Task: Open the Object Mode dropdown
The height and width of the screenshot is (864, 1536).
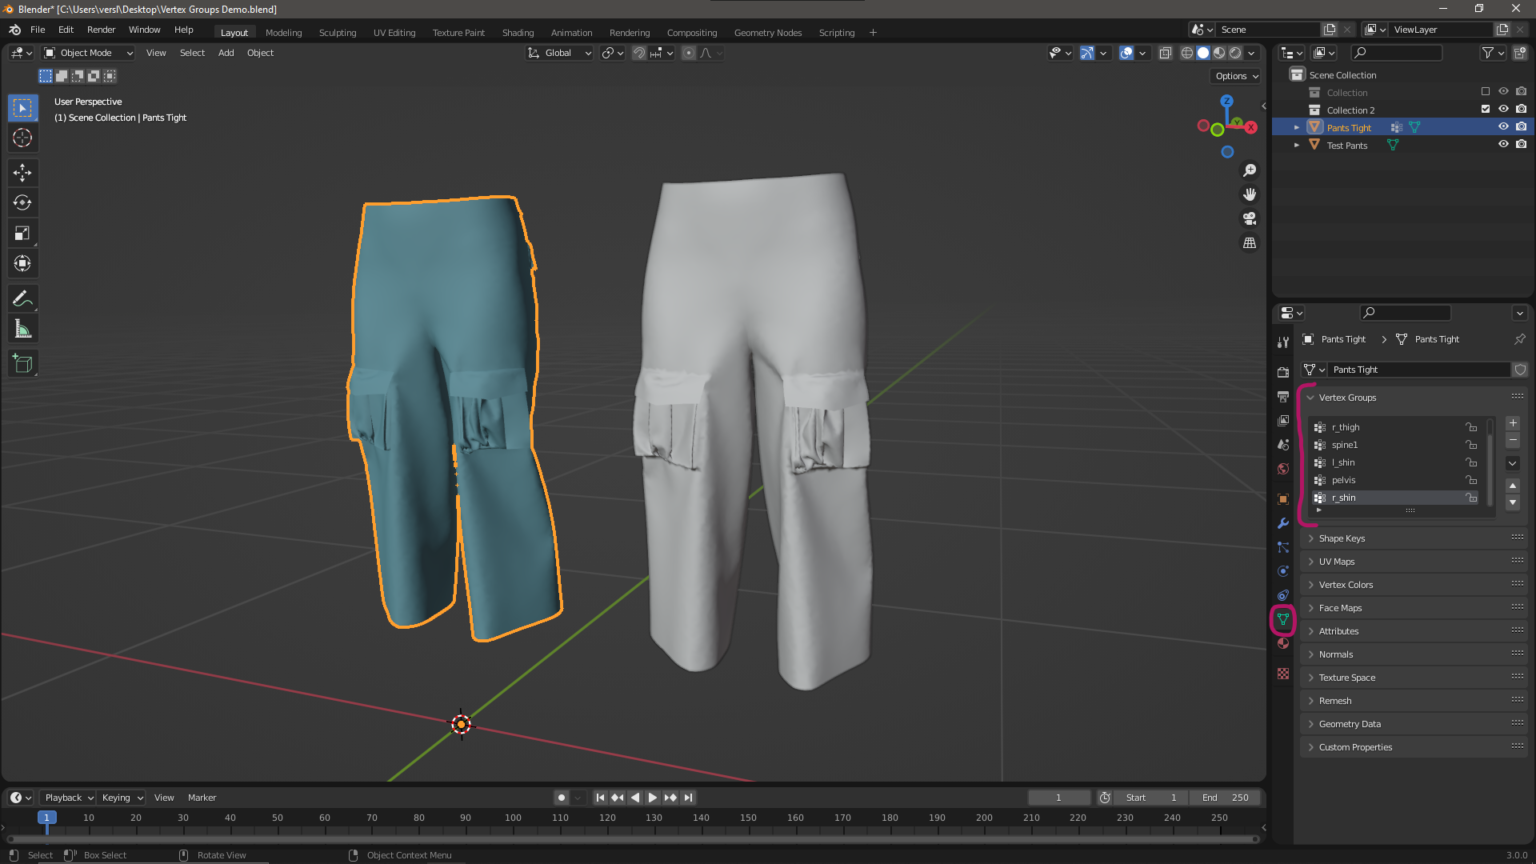Action: tap(88, 53)
